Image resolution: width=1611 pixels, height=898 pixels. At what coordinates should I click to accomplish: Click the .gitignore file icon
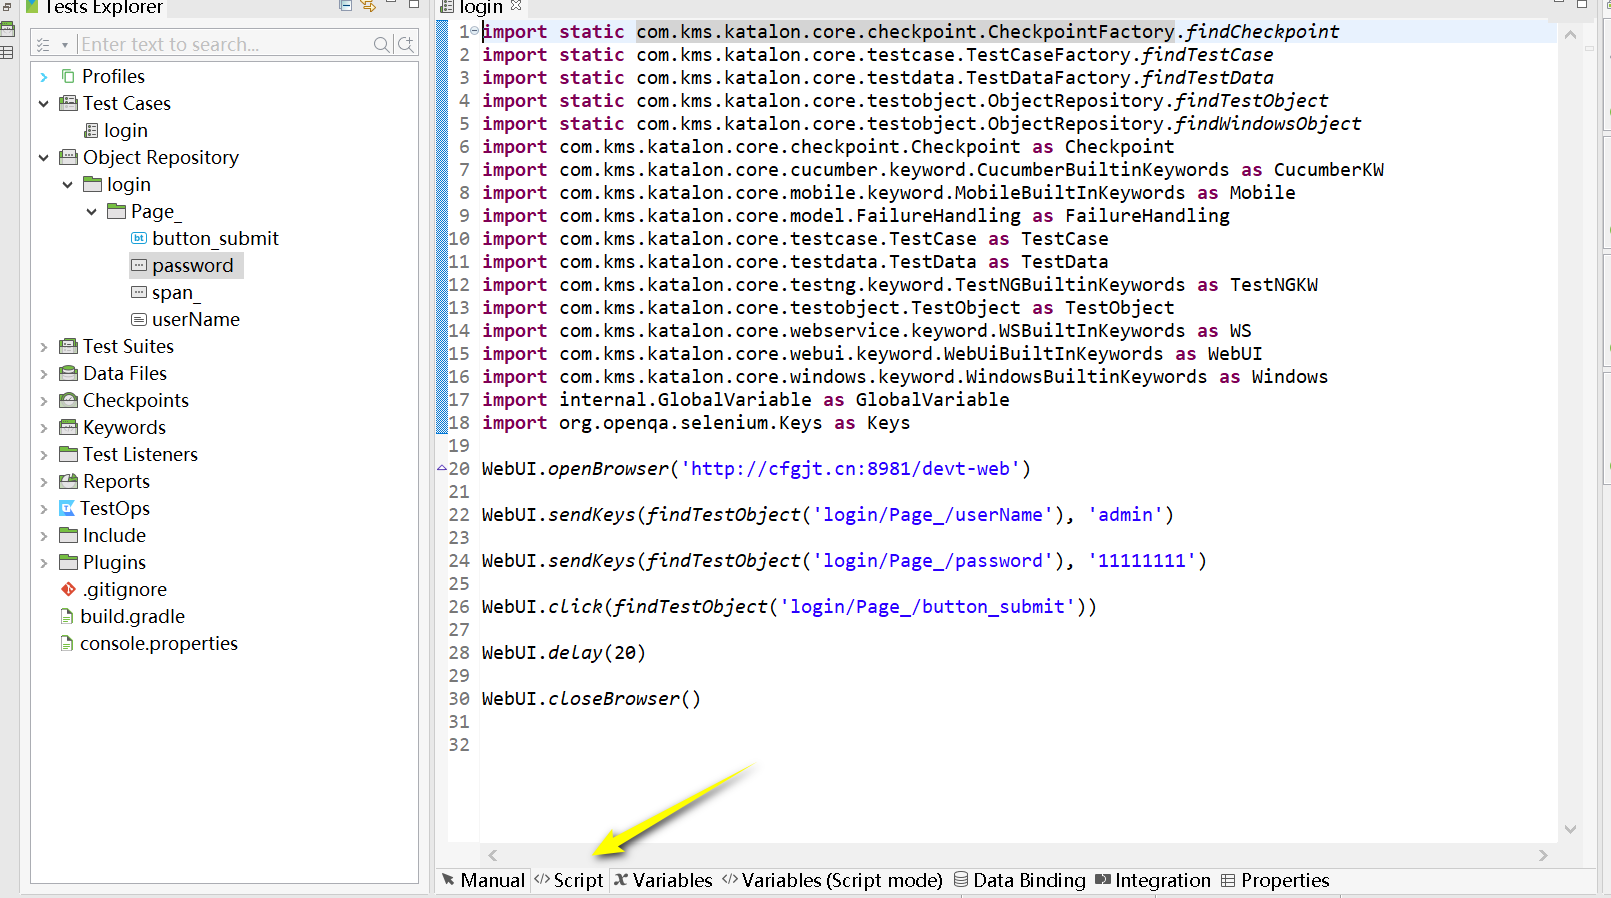(68, 589)
